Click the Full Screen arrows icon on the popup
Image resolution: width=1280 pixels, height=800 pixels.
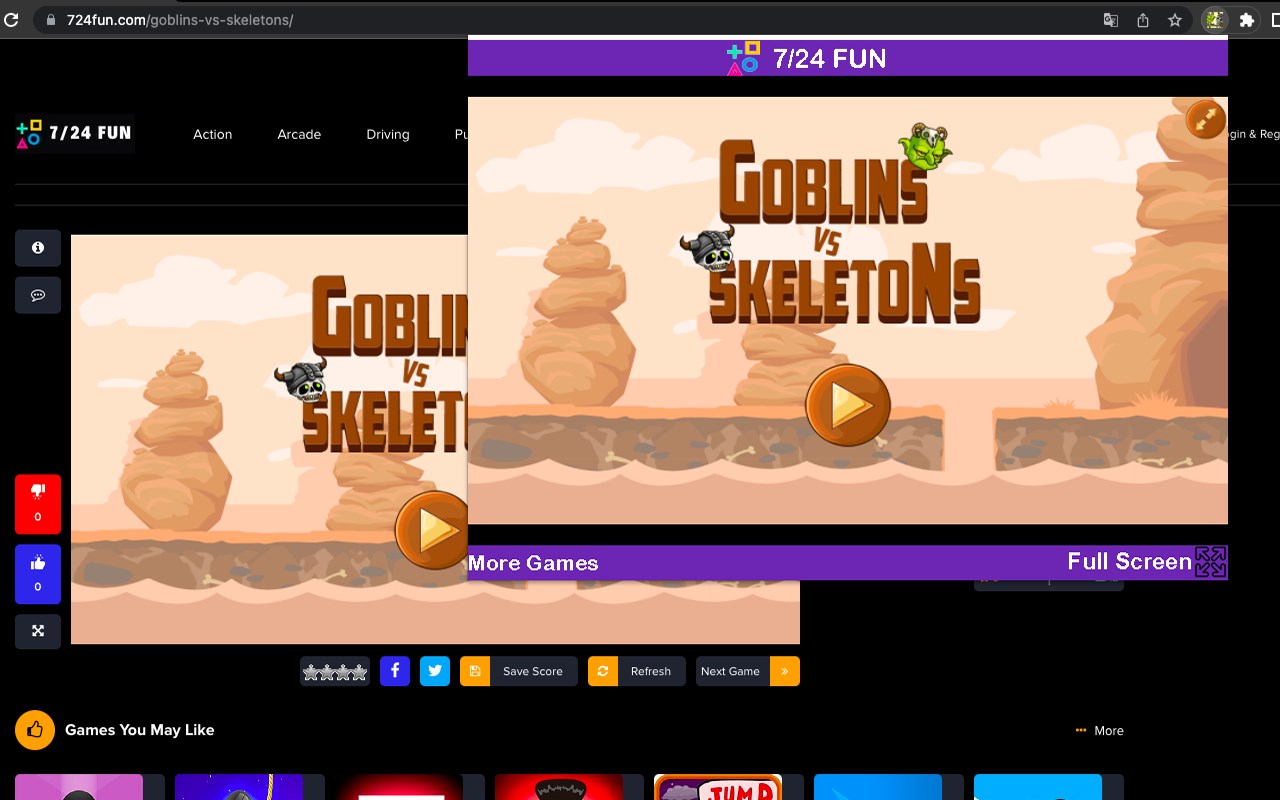tap(1210, 562)
